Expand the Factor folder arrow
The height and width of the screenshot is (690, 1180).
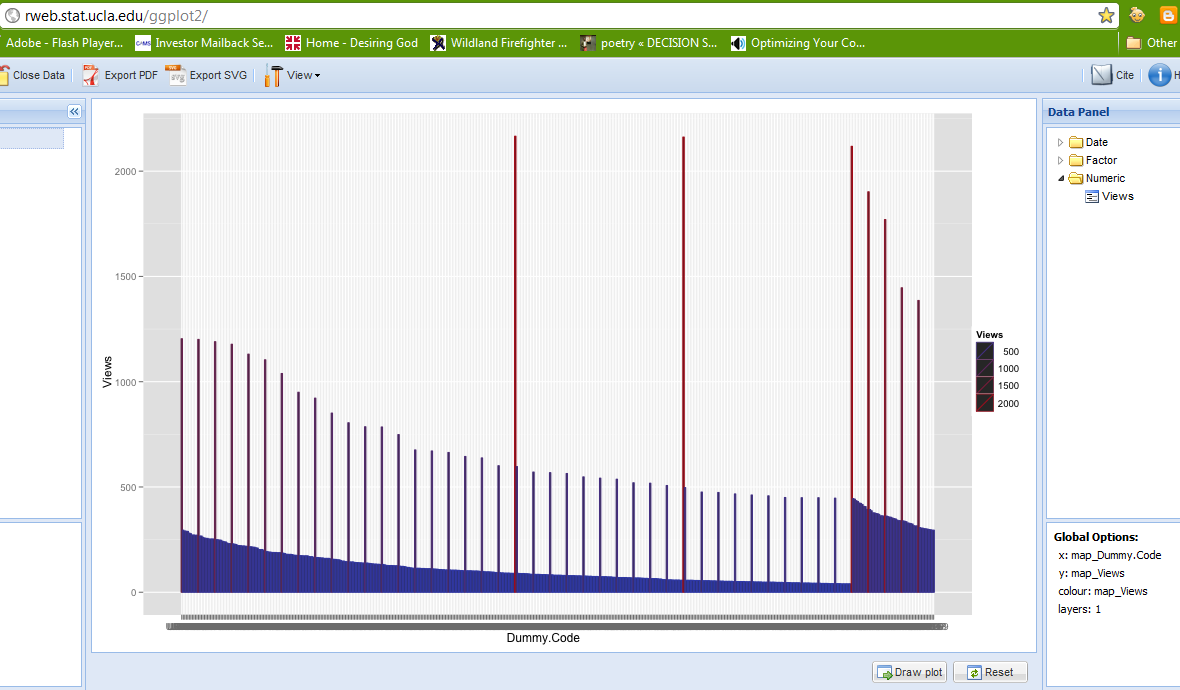[x=1061, y=161]
